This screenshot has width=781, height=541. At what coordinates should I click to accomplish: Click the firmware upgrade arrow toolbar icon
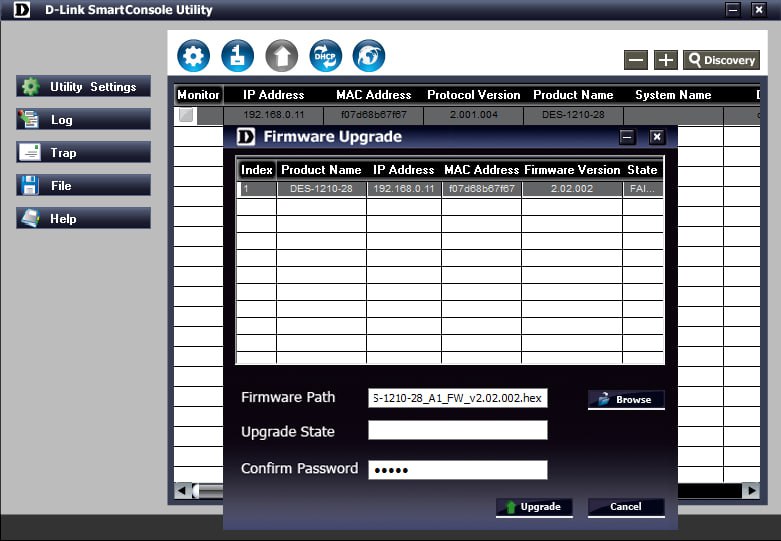[281, 56]
